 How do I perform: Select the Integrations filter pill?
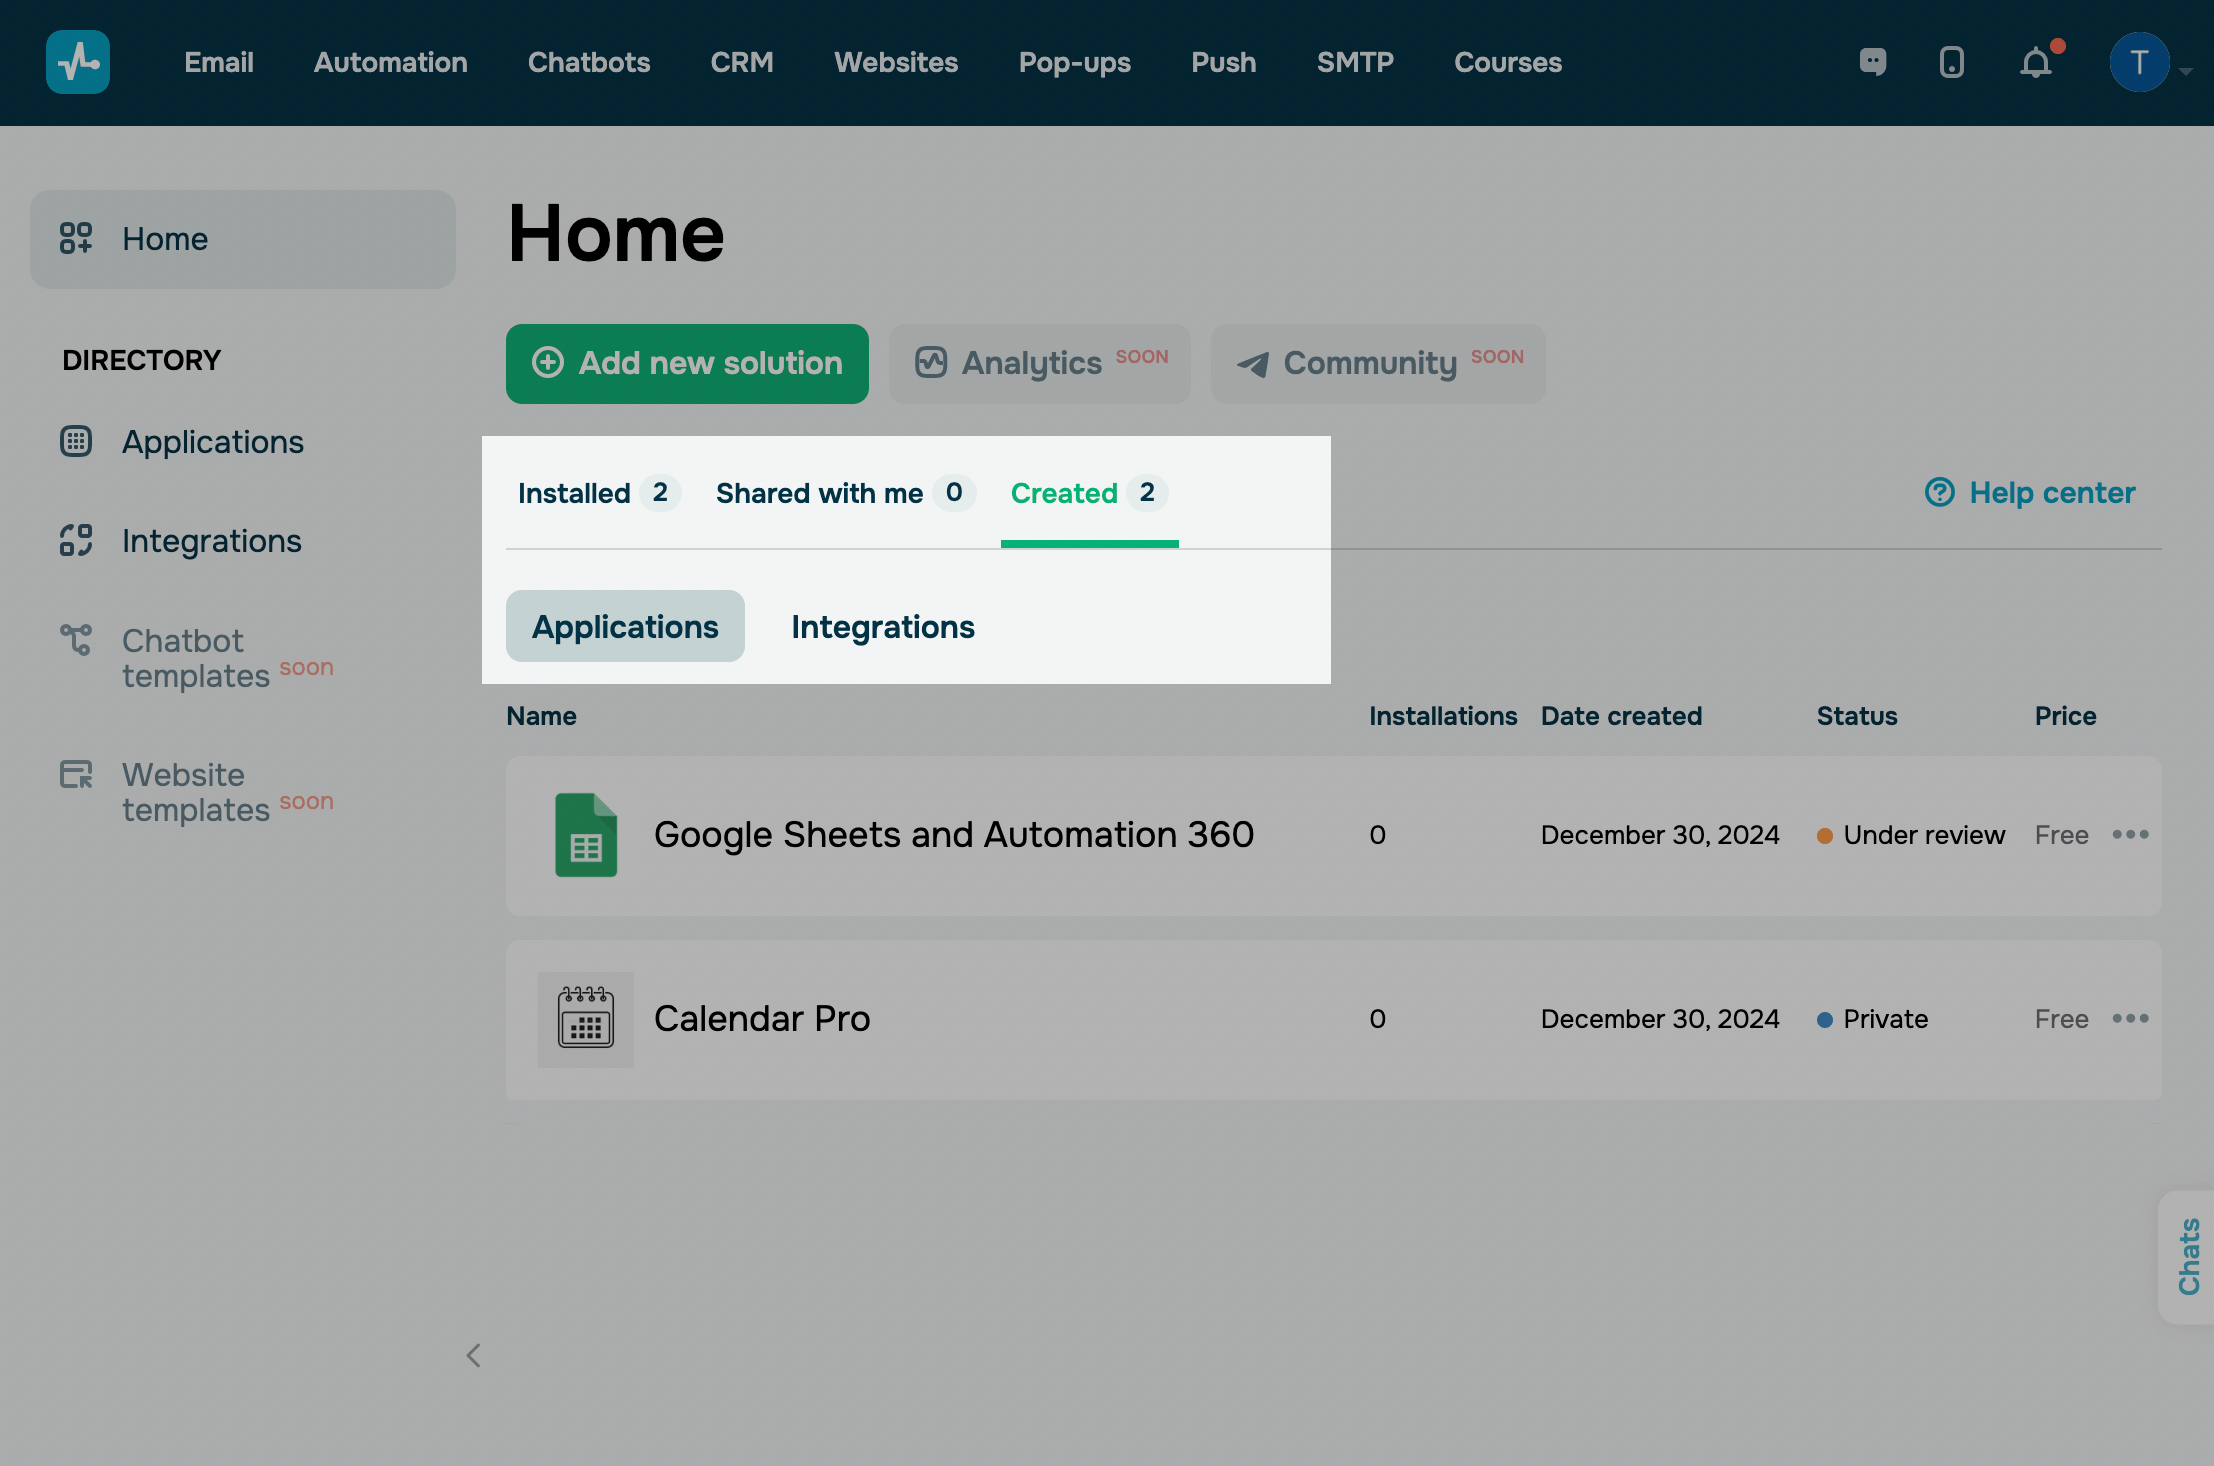coord(883,626)
